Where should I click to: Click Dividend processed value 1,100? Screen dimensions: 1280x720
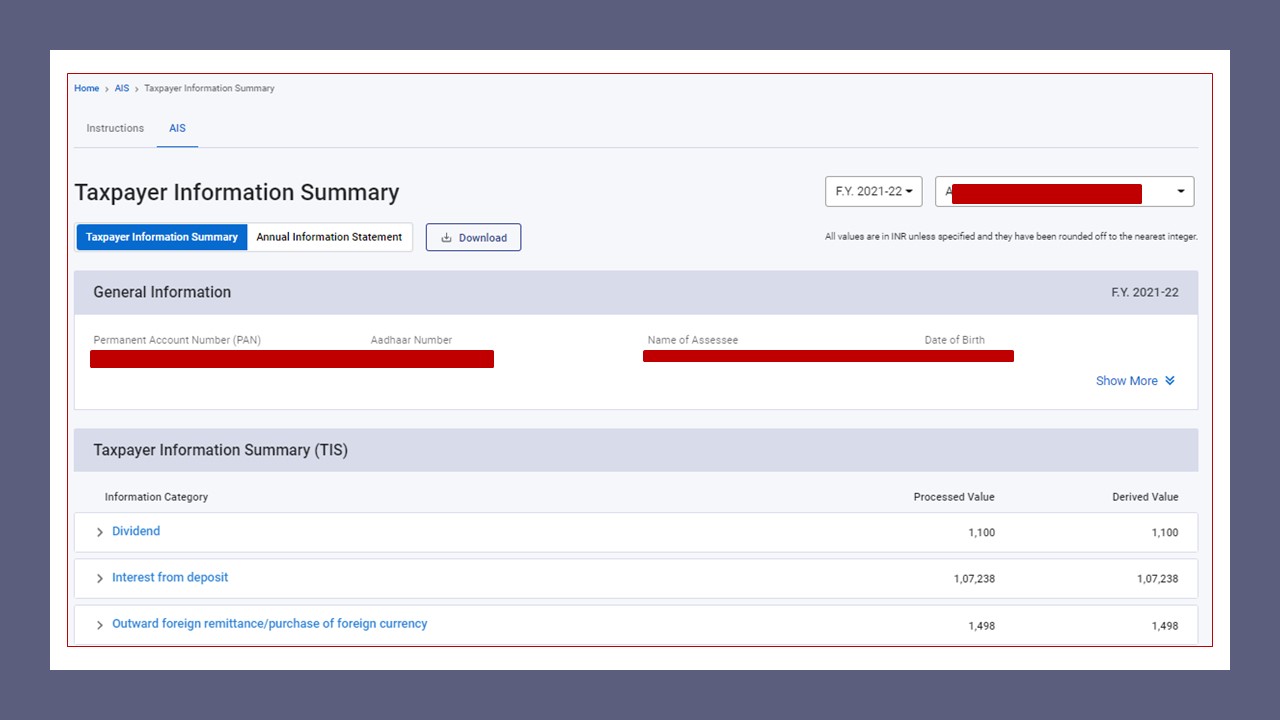[981, 533]
